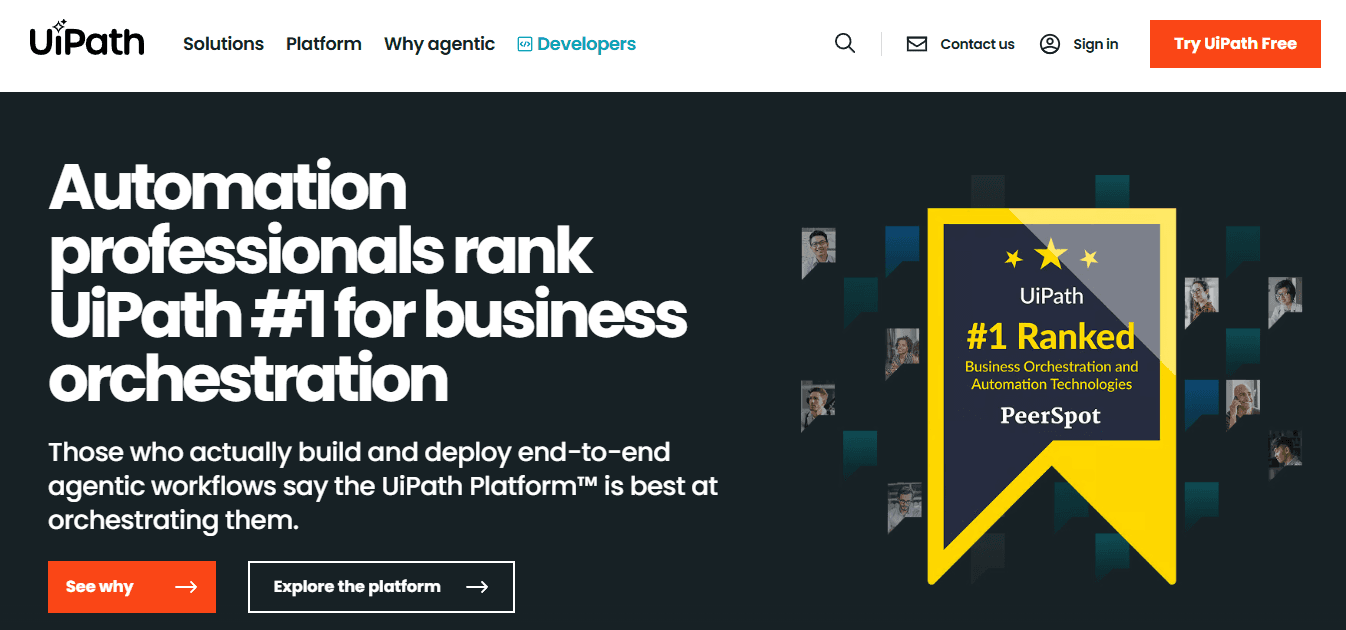Open the Platform menu
This screenshot has height=630, width=1346.
coord(324,44)
